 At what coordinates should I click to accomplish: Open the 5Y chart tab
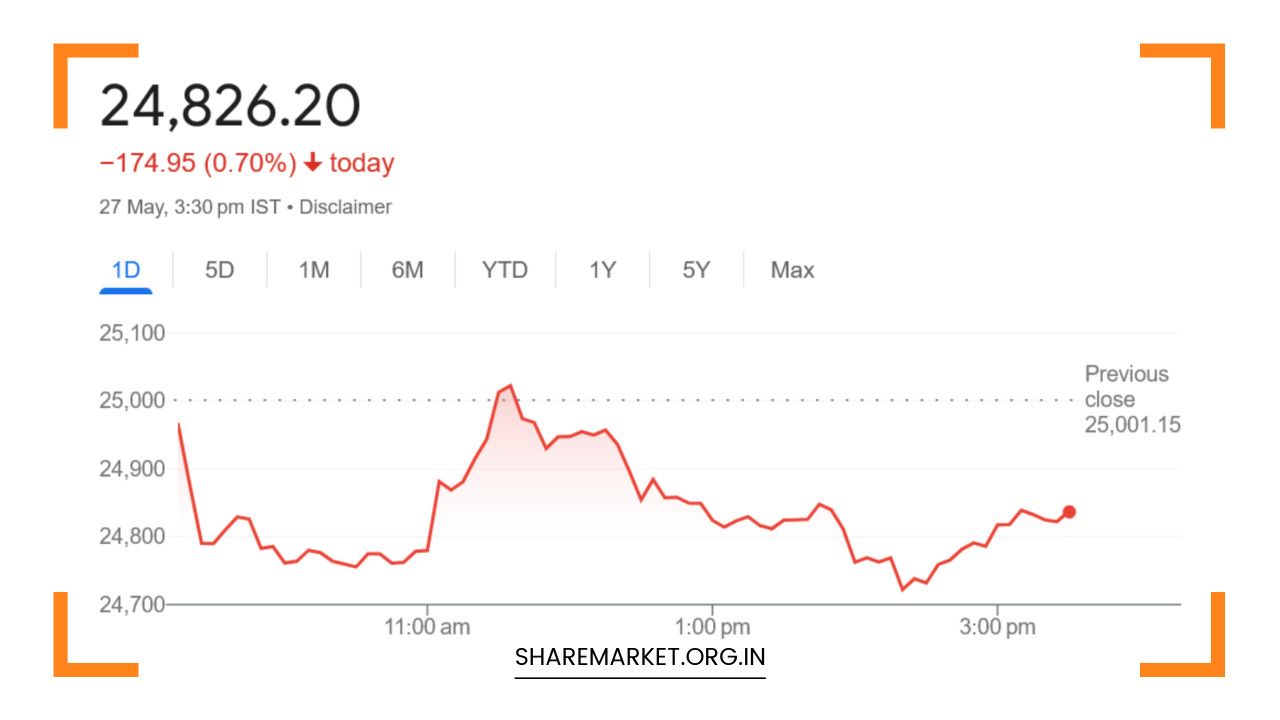696,270
